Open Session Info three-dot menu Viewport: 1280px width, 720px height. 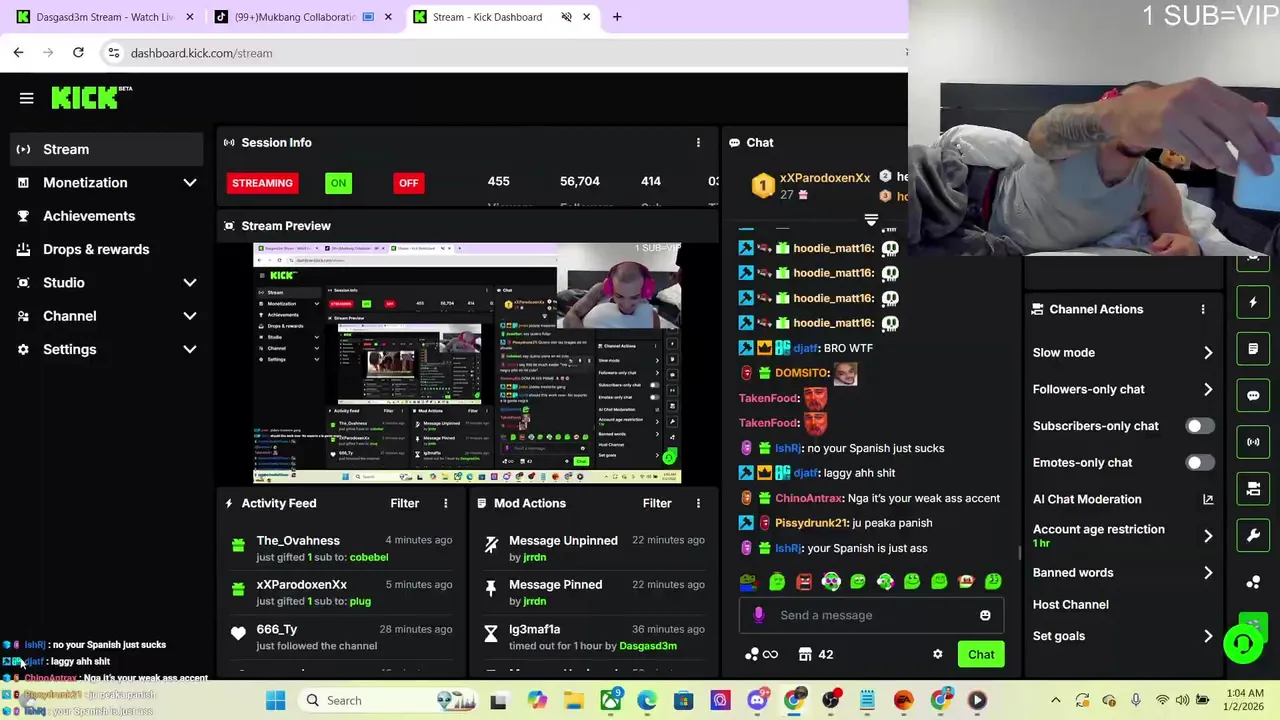pyautogui.click(x=698, y=143)
